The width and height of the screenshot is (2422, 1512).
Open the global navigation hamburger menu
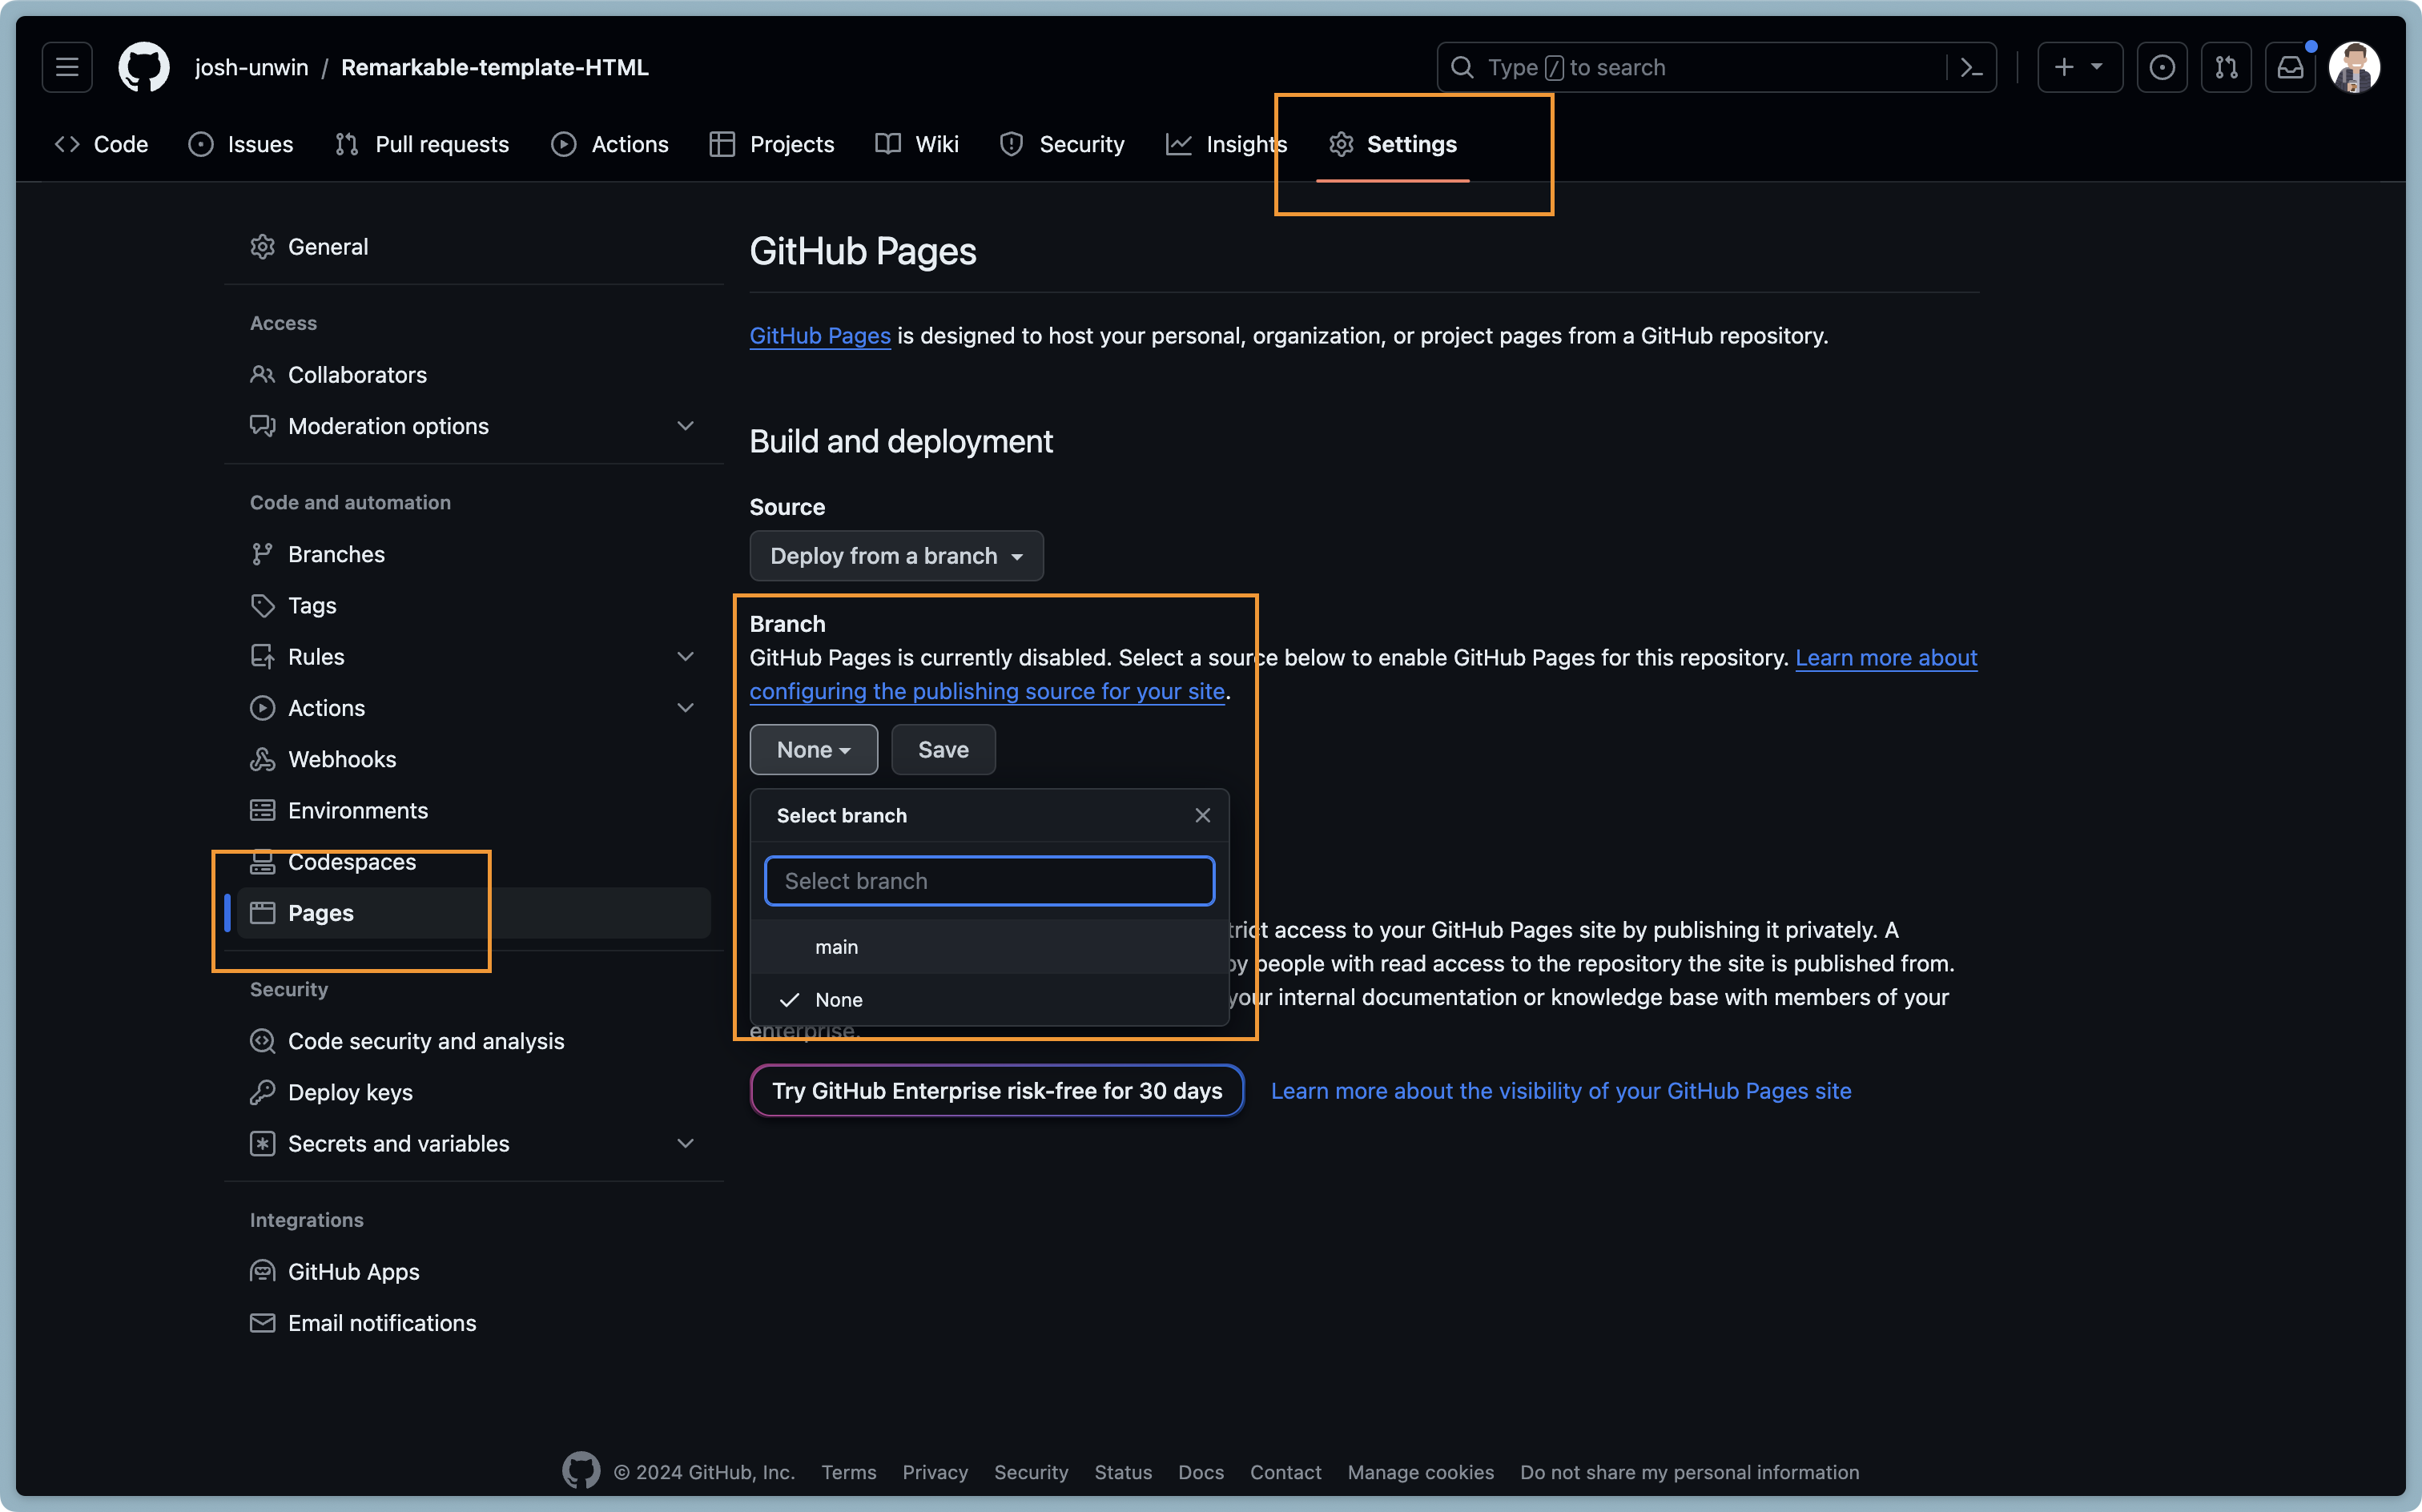click(x=67, y=67)
